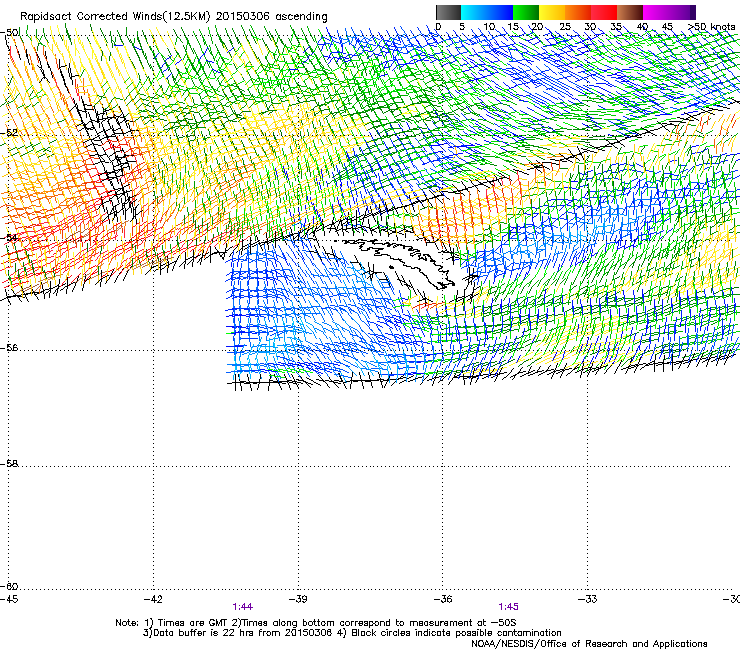Click the '-58' latitude axis label
Screen dimensions: 740x650
pos(9,464)
